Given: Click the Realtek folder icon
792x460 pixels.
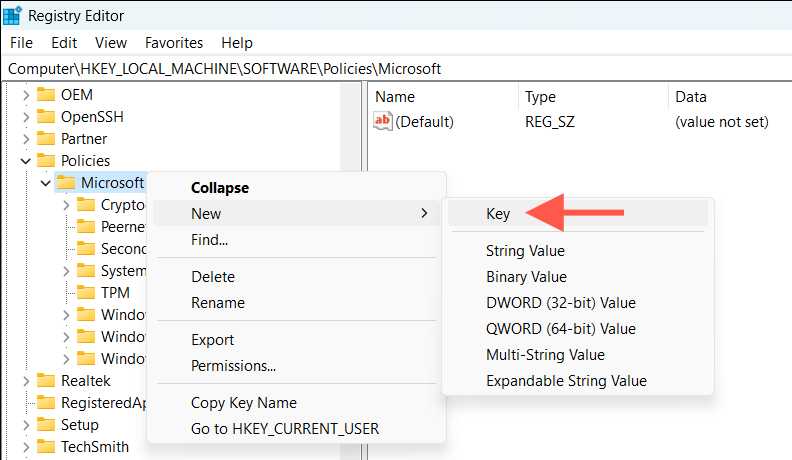Looking at the screenshot, I should [x=45, y=381].
